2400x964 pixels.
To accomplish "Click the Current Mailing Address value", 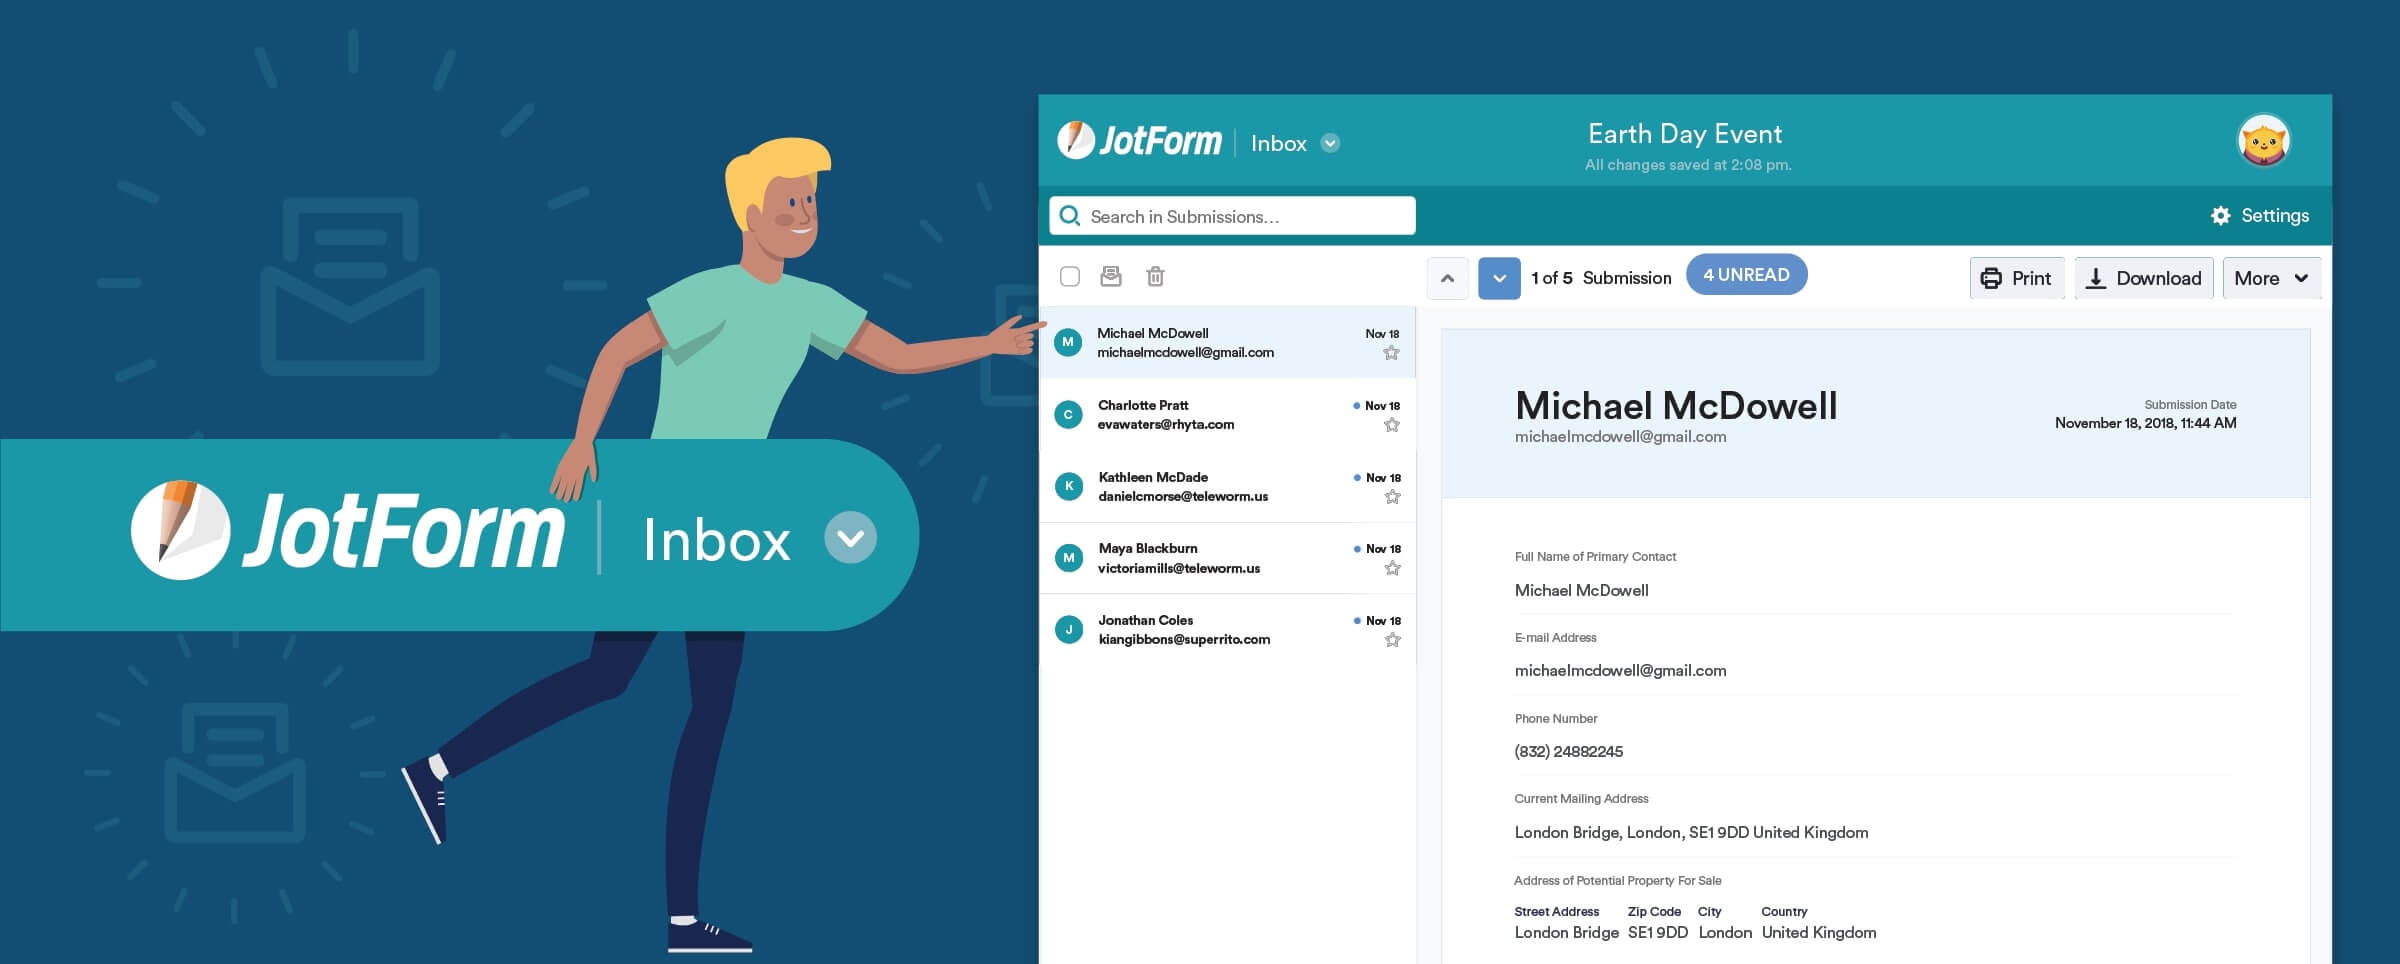I will pos(1691,833).
